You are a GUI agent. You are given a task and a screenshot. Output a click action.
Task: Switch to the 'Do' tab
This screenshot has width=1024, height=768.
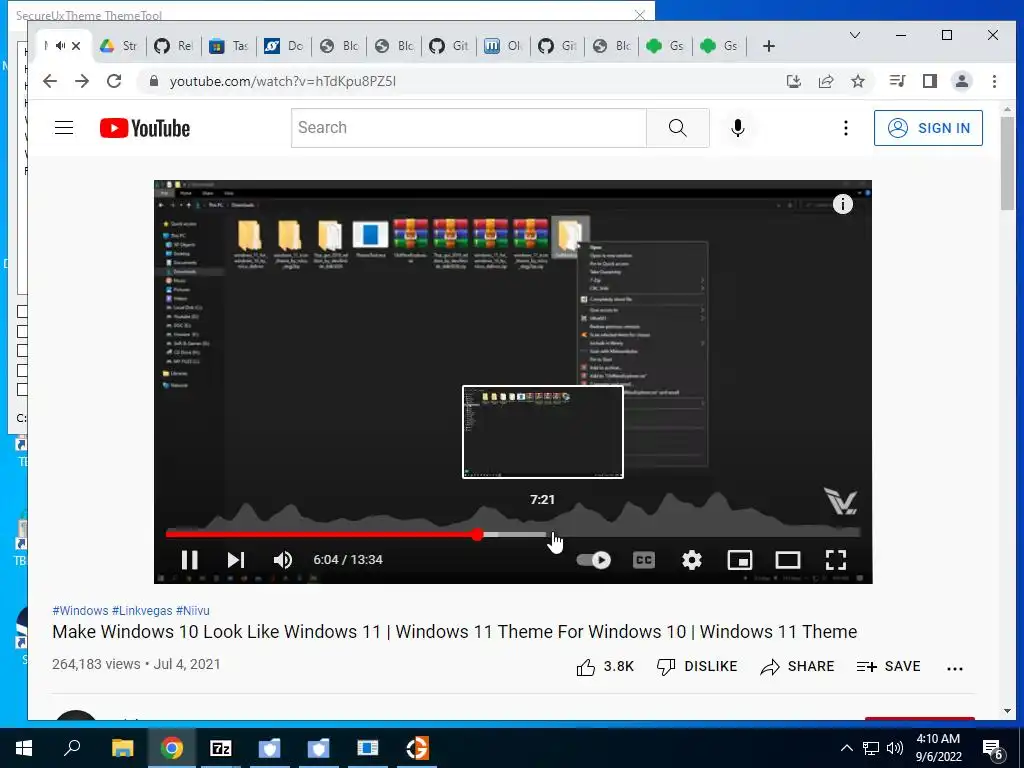tap(283, 46)
